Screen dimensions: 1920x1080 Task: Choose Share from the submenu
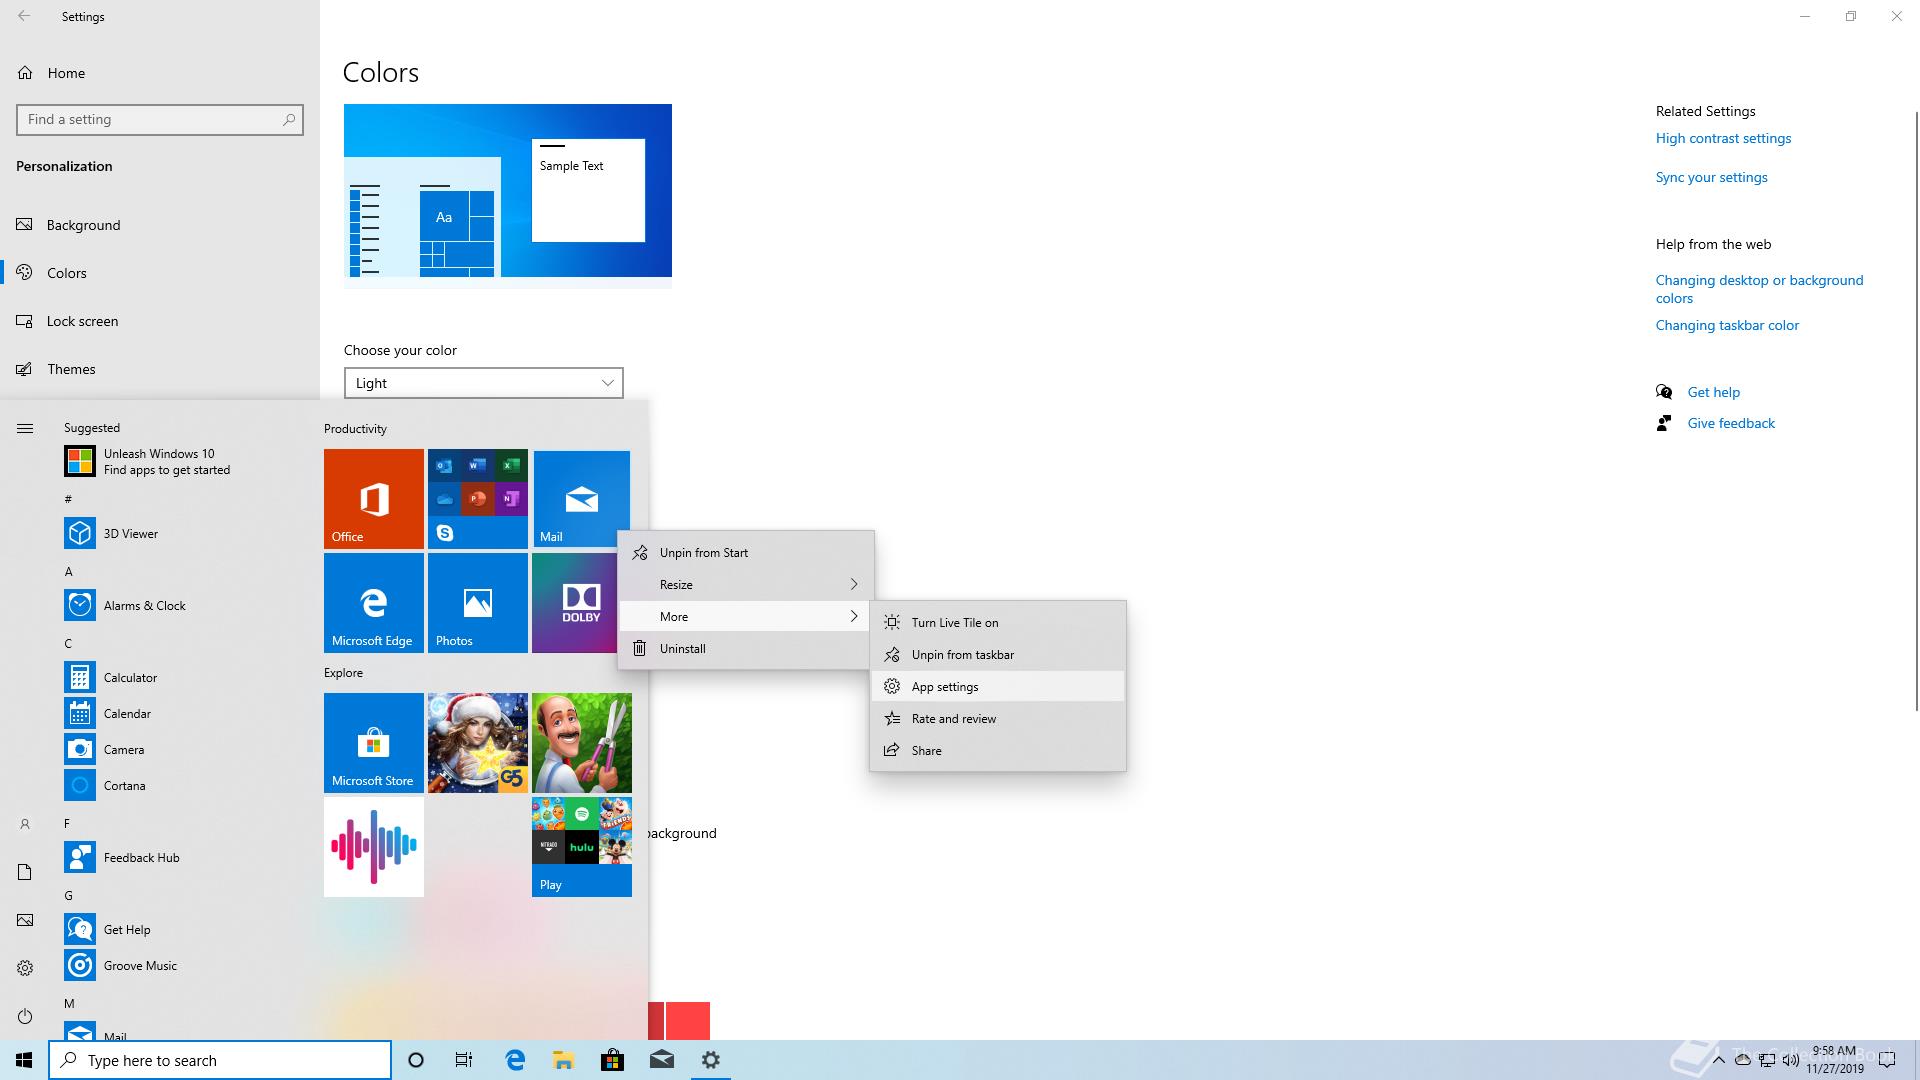[998, 750]
